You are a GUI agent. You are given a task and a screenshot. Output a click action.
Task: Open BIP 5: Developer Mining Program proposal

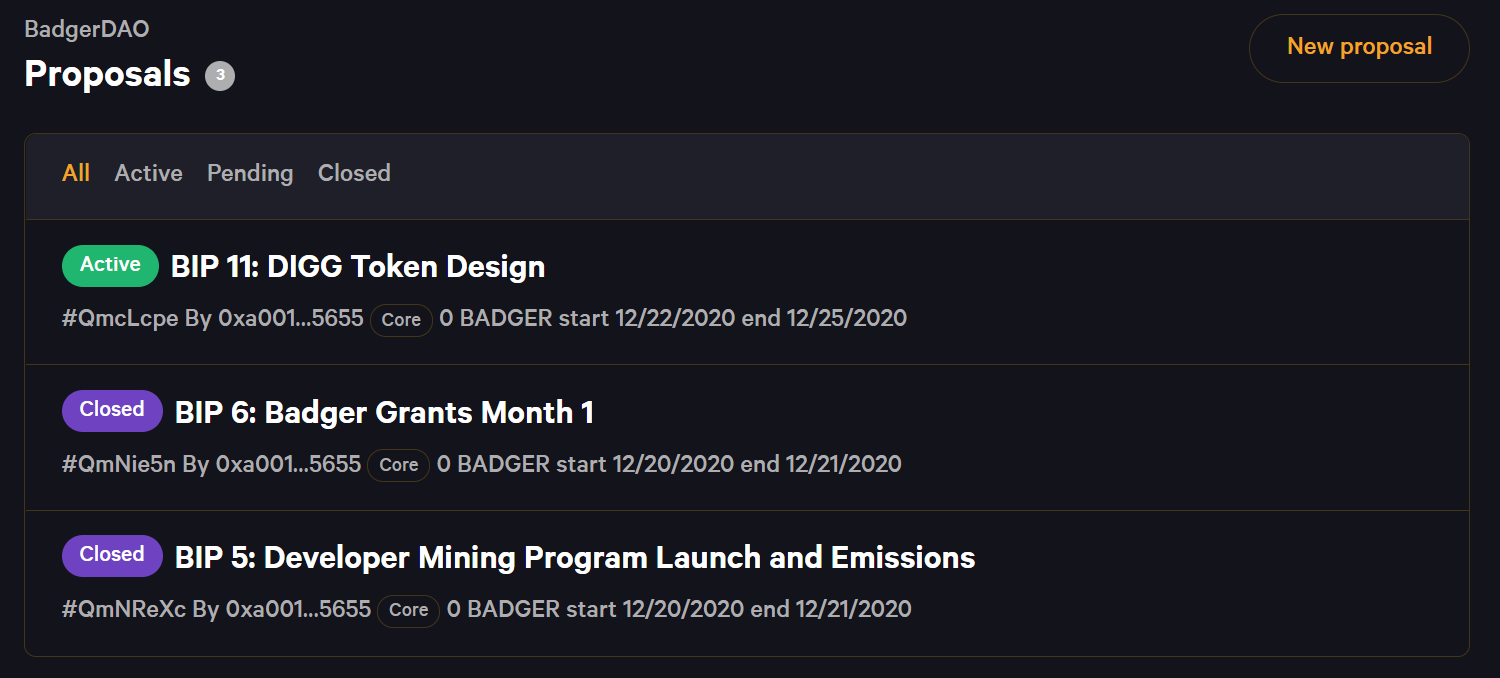575,557
